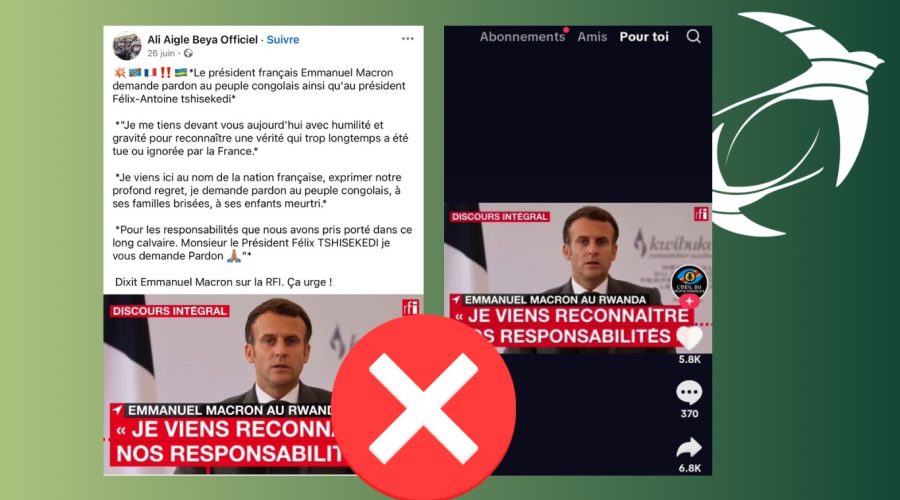Open Ali Aigle Beya Officiel page name
The height and width of the screenshot is (500, 900).
202,40
